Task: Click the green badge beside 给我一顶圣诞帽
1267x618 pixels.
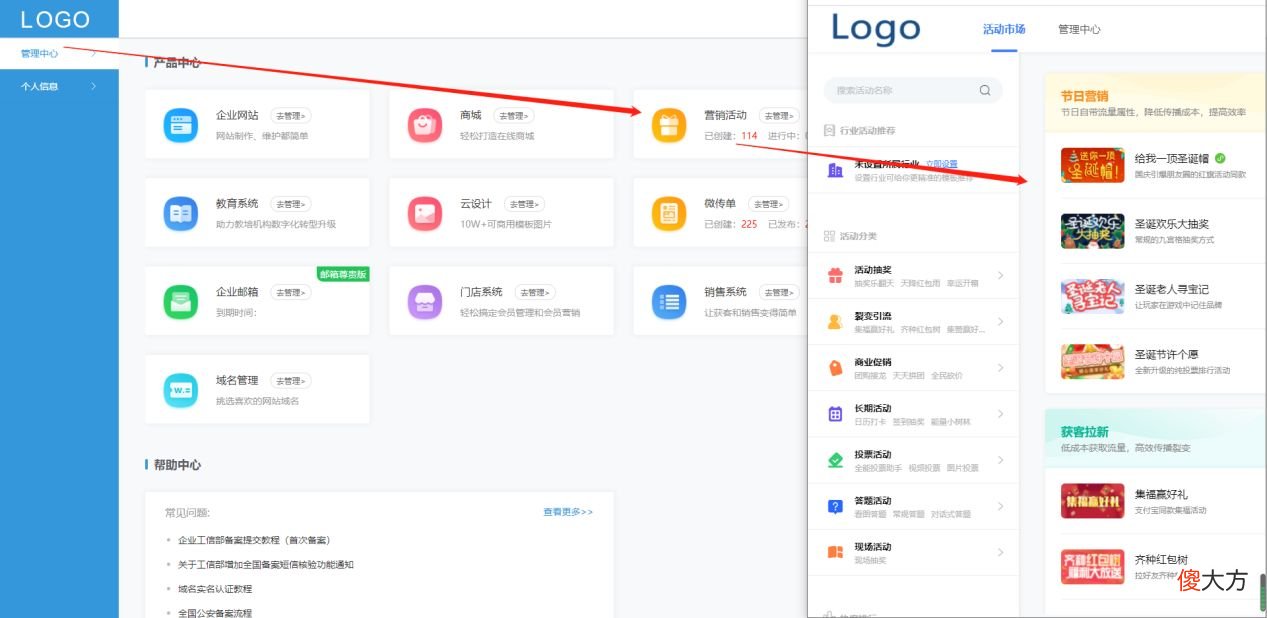Action: pos(1220,158)
